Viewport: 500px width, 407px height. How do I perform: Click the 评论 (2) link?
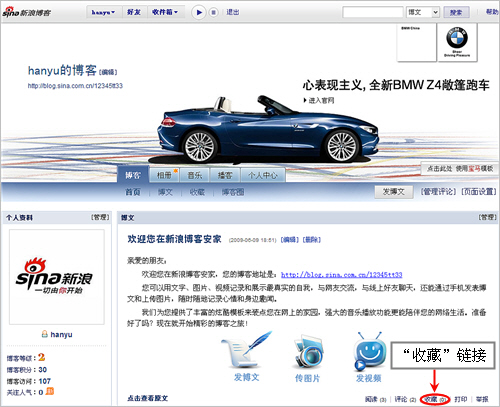pyautogui.click(x=405, y=399)
